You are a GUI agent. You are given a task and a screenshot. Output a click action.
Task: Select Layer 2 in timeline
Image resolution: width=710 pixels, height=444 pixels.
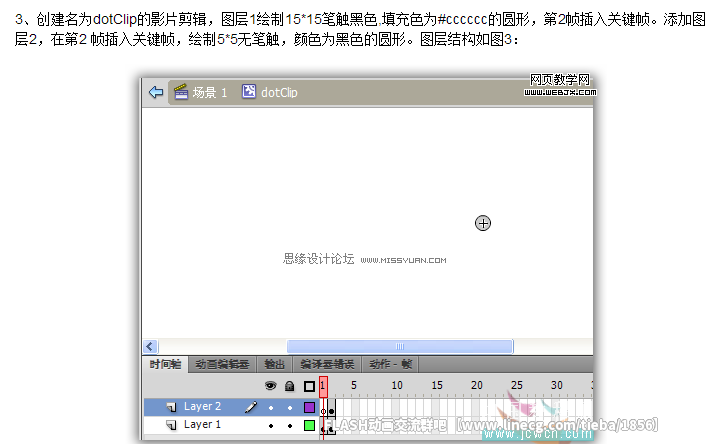tap(203, 407)
